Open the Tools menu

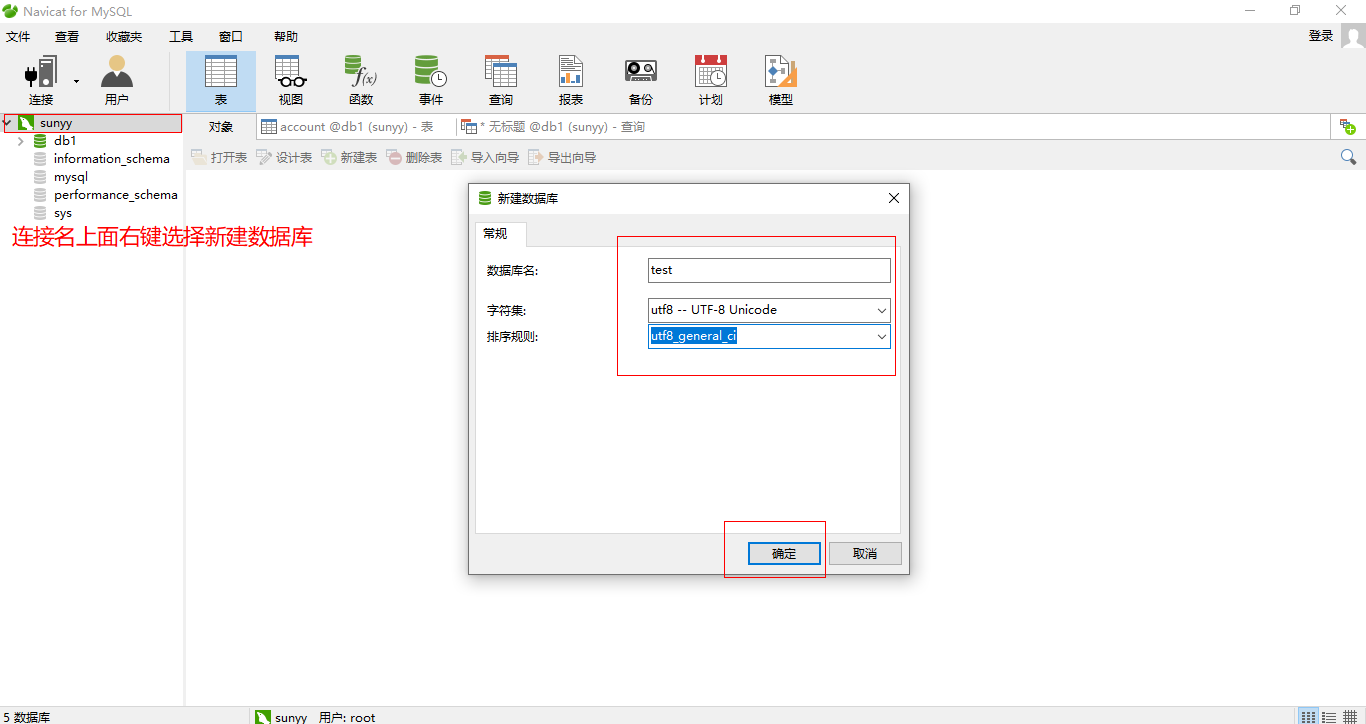point(181,37)
